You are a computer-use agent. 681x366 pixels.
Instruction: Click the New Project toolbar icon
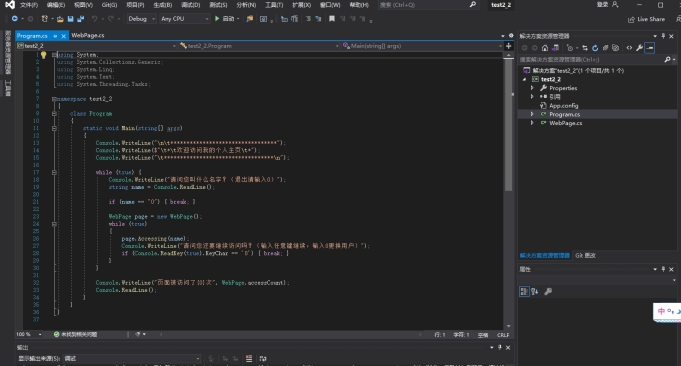(x=44, y=19)
